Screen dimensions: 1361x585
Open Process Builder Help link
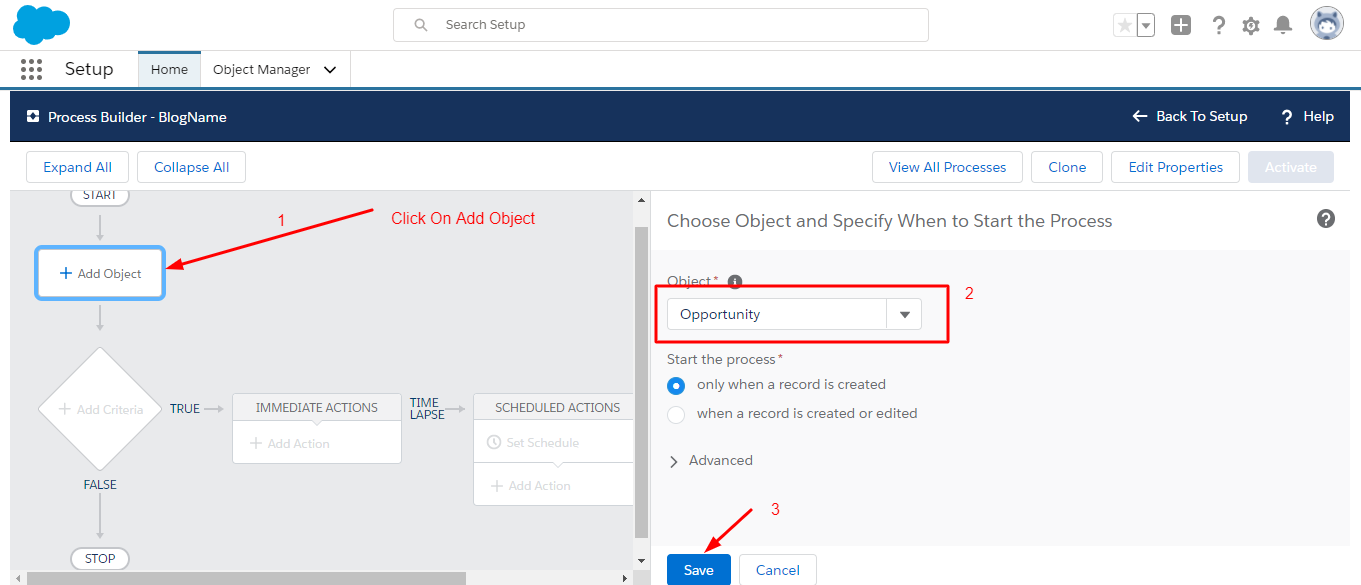click(1307, 117)
